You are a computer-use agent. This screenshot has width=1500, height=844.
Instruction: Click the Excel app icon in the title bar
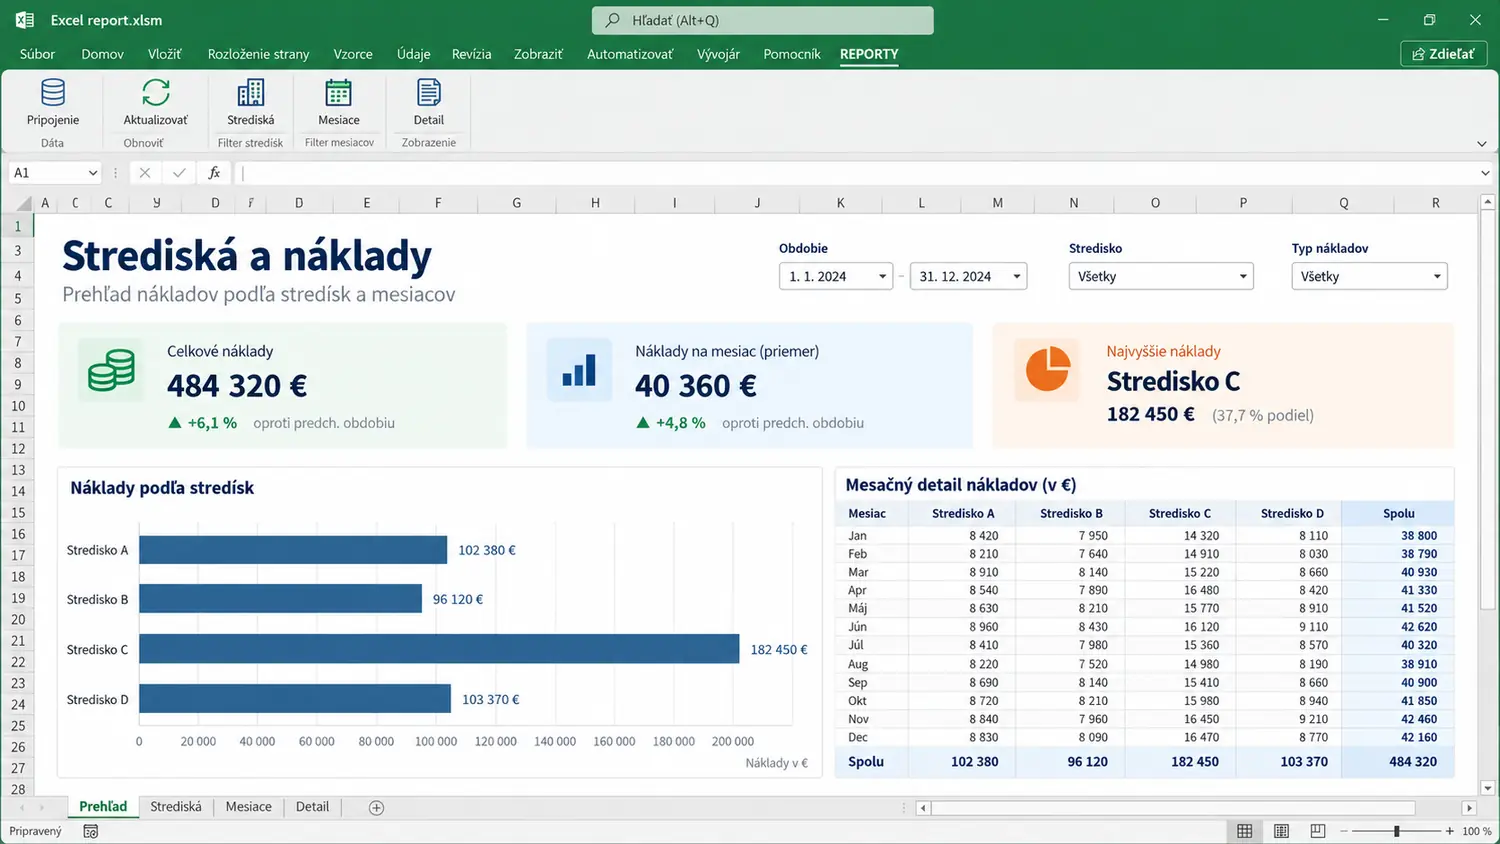25,20
